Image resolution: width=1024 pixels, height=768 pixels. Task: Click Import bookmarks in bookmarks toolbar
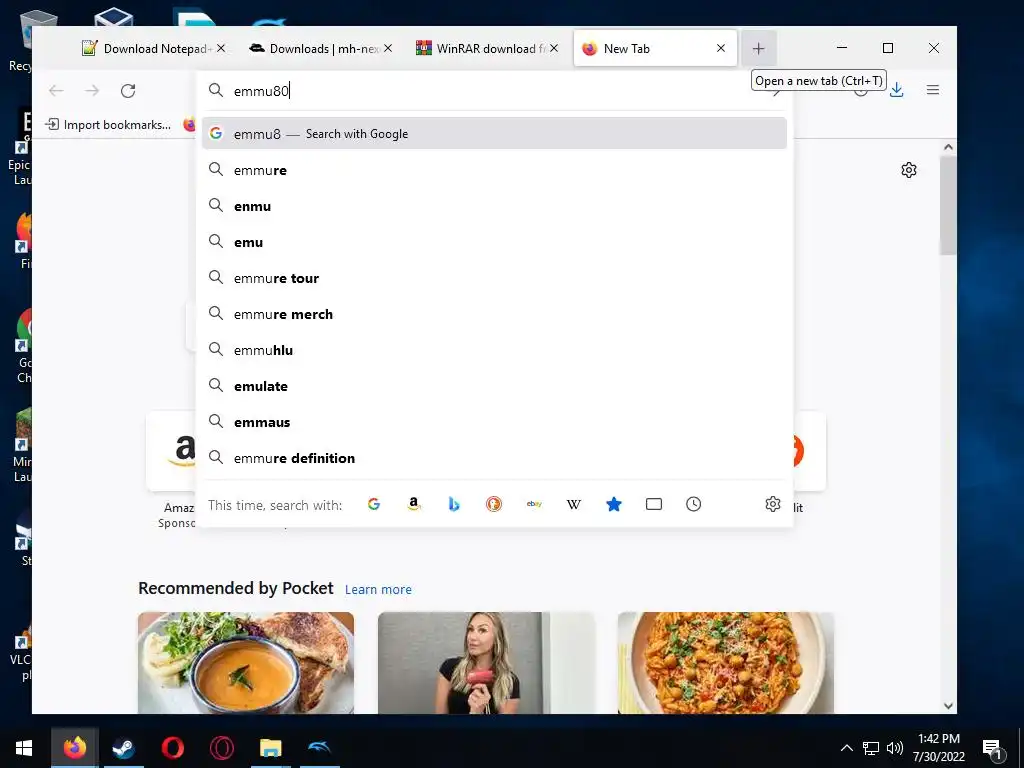click(x=108, y=125)
